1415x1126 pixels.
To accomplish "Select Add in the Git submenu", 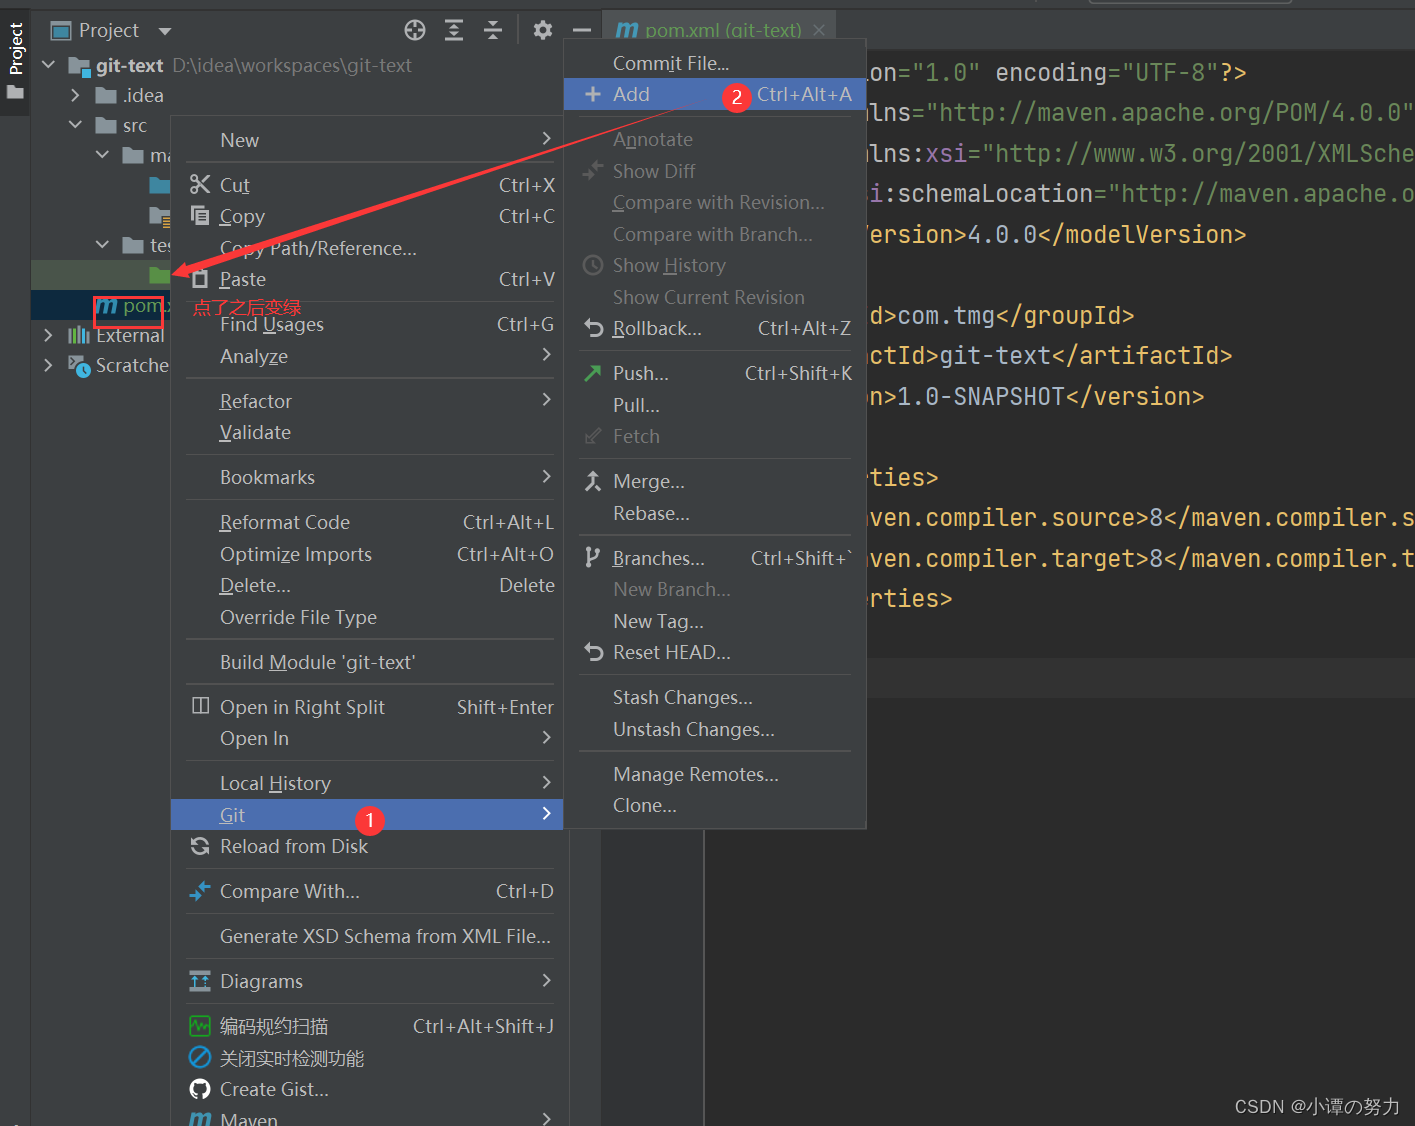I will pyautogui.click(x=714, y=94).
